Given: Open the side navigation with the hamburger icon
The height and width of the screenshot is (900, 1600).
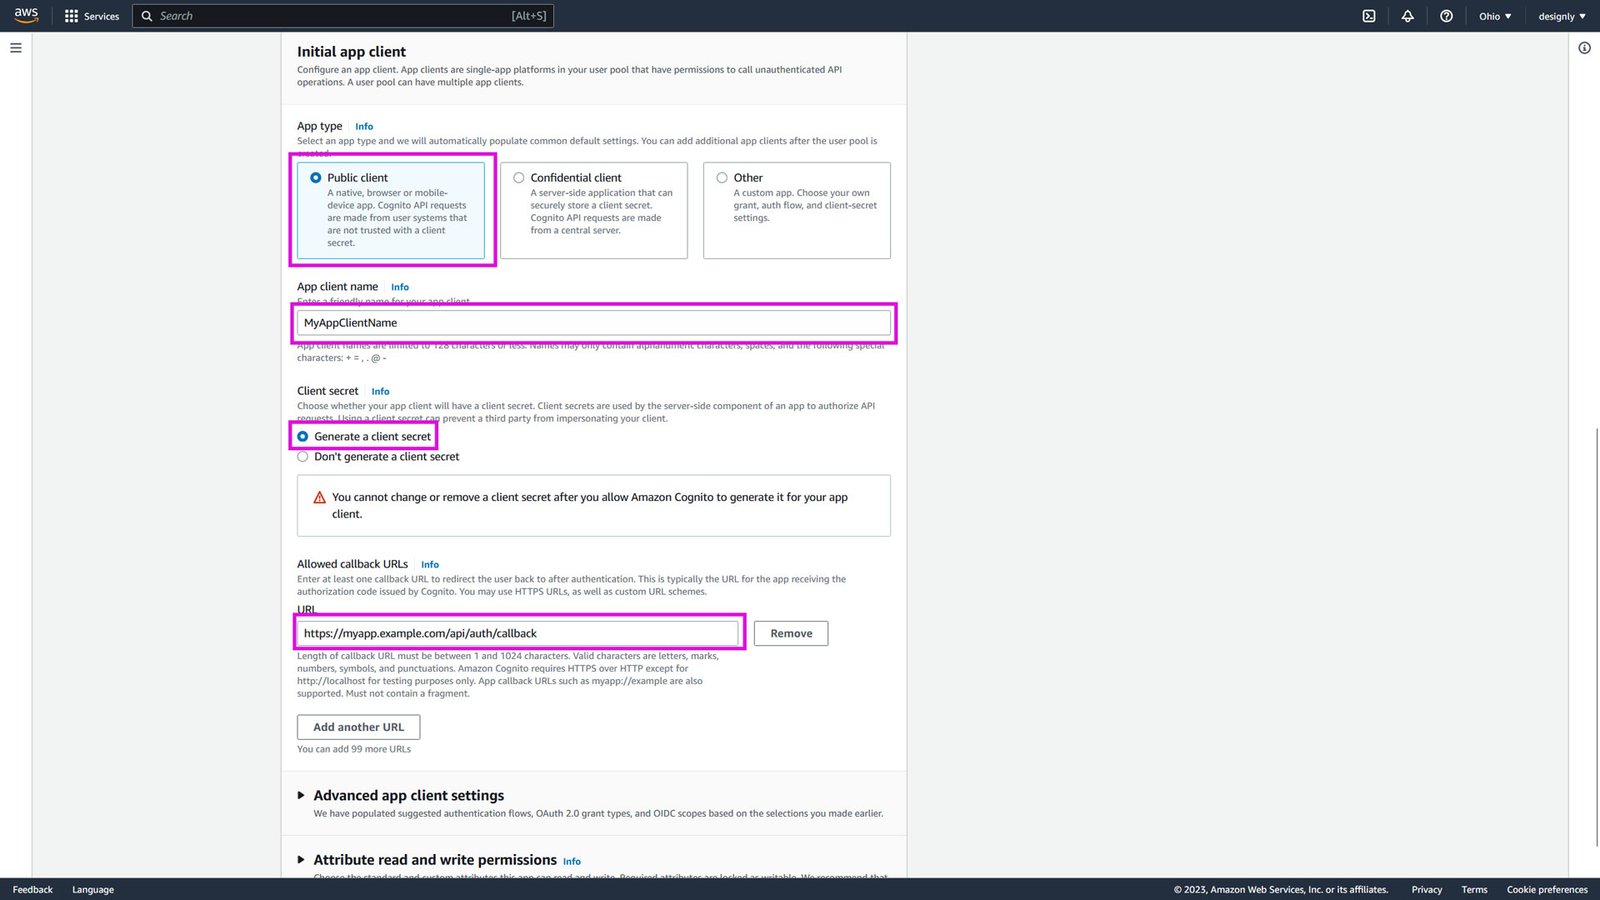Looking at the screenshot, I should click(15, 47).
